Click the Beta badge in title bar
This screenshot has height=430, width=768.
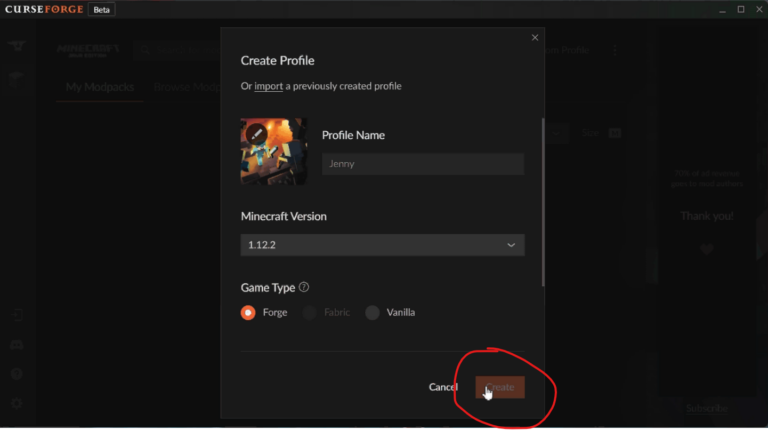(101, 10)
